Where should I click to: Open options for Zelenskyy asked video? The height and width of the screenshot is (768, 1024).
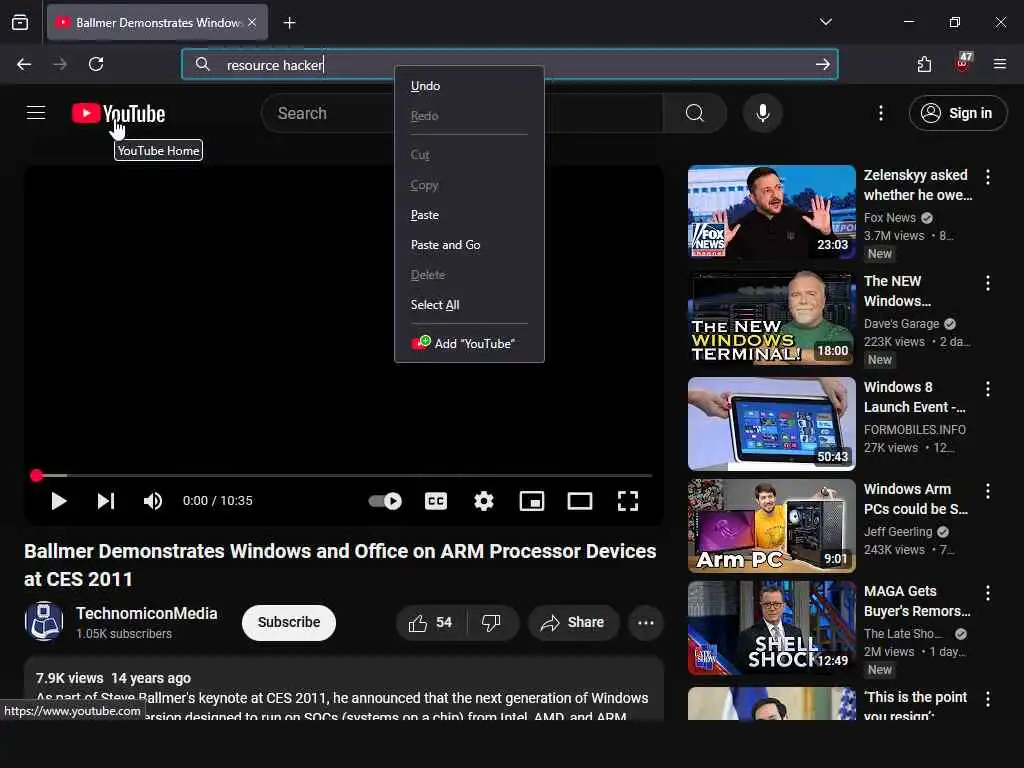tap(987, 177)
